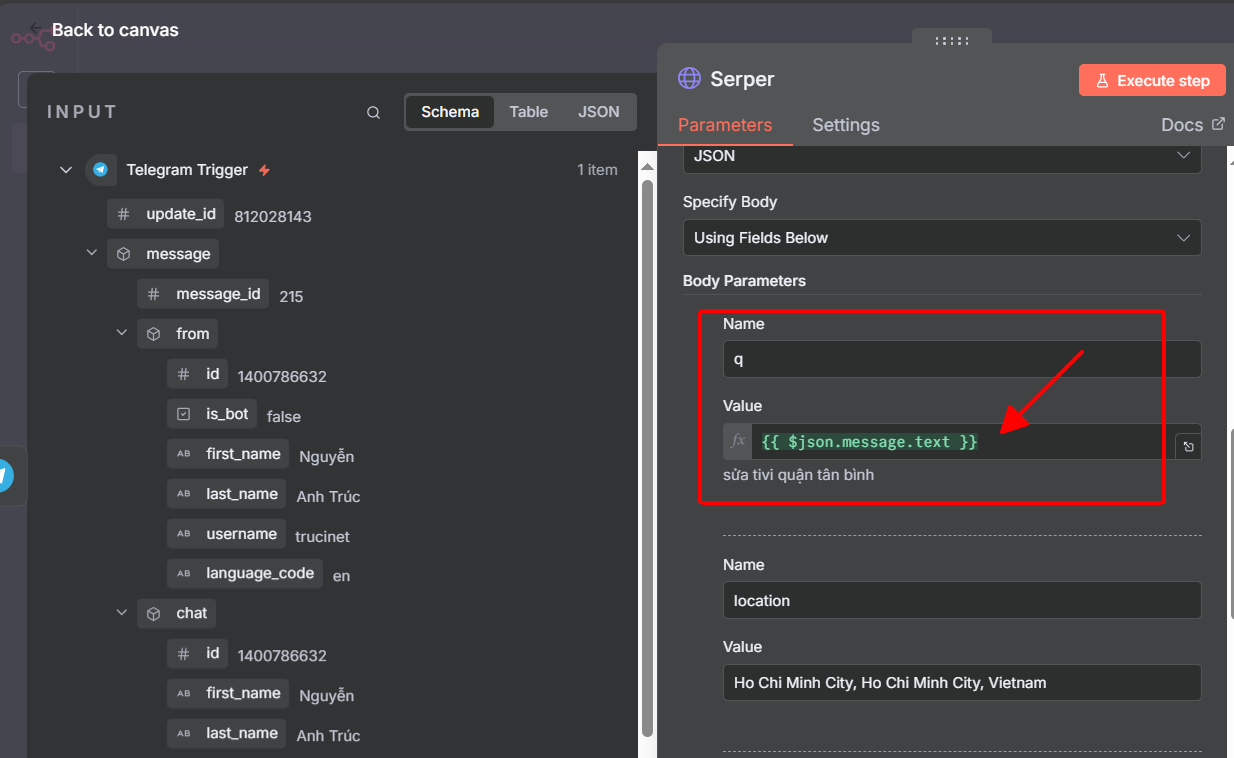1234x758 pixels.
Task: Click Back to canvas
Action: (114, 30)
